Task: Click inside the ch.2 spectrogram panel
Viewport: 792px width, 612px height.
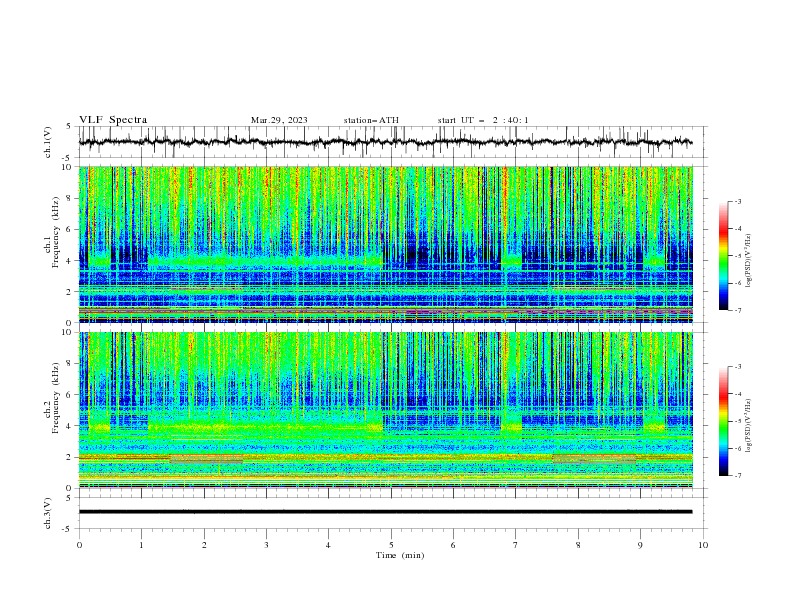Action: click(x=385, y=410)
